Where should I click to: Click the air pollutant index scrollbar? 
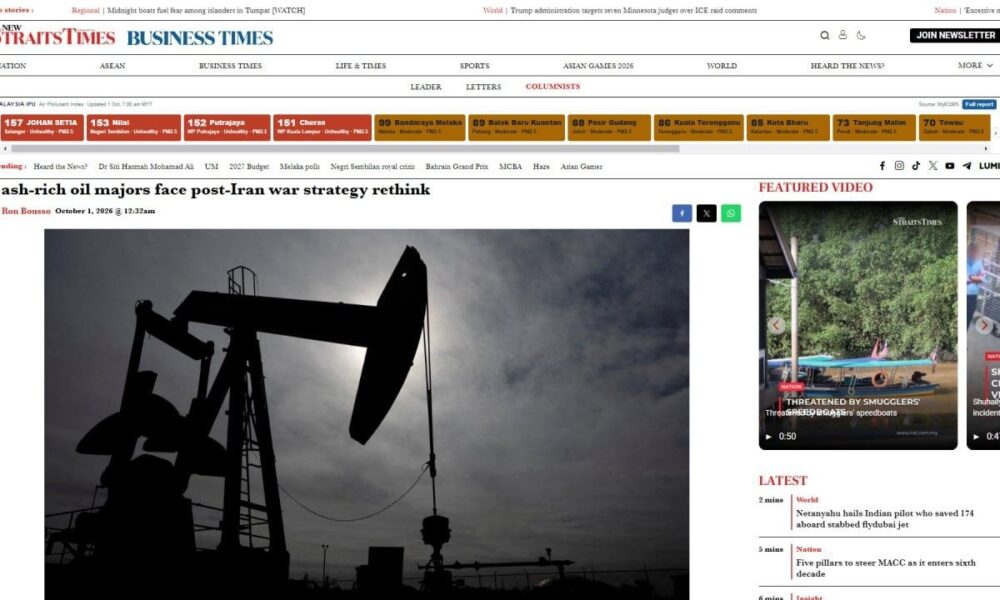click(345, 149)
